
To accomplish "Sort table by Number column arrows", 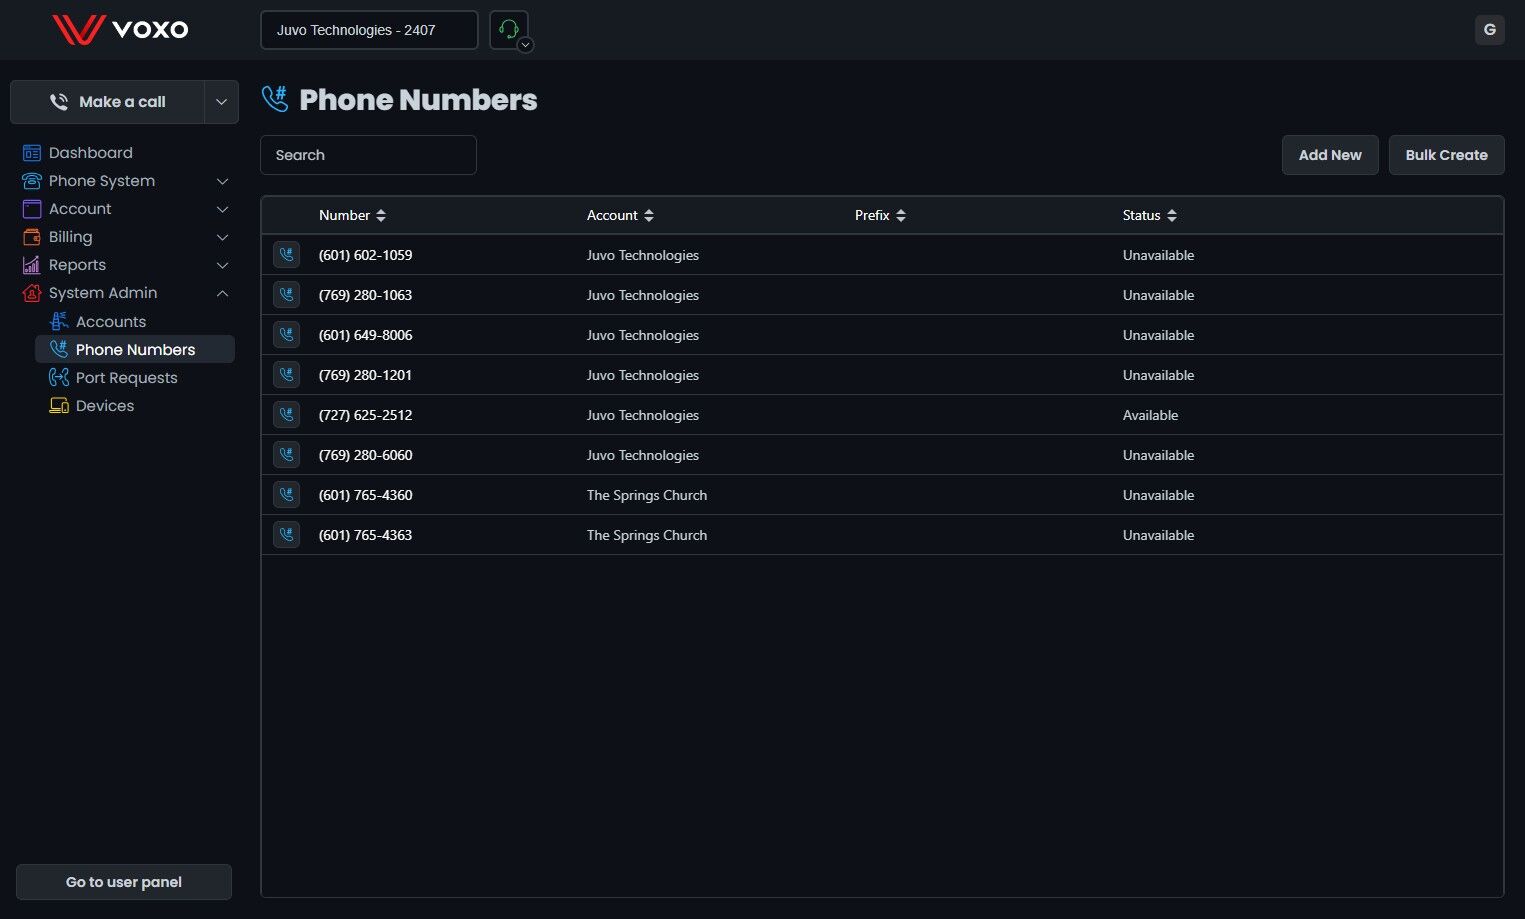I will [381, 216].
